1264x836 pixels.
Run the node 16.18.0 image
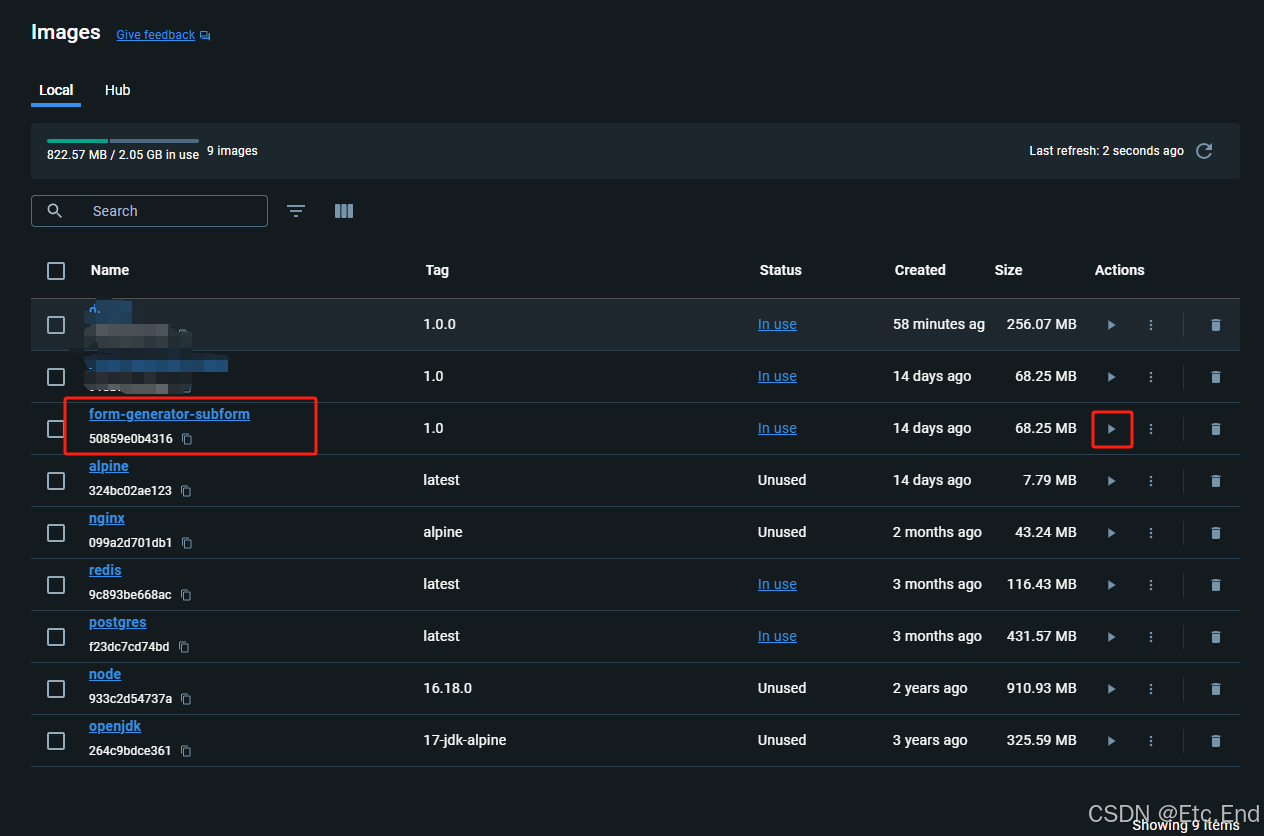click(x=1111, y=689)
